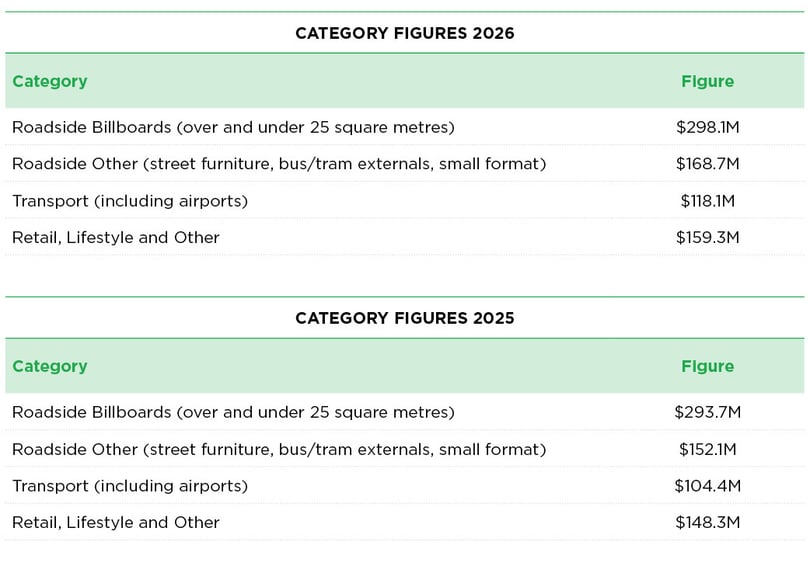Click Transport row in 2025 table
Image resolution: width=810 pixels, height=566 pixels.
(404, 486)
